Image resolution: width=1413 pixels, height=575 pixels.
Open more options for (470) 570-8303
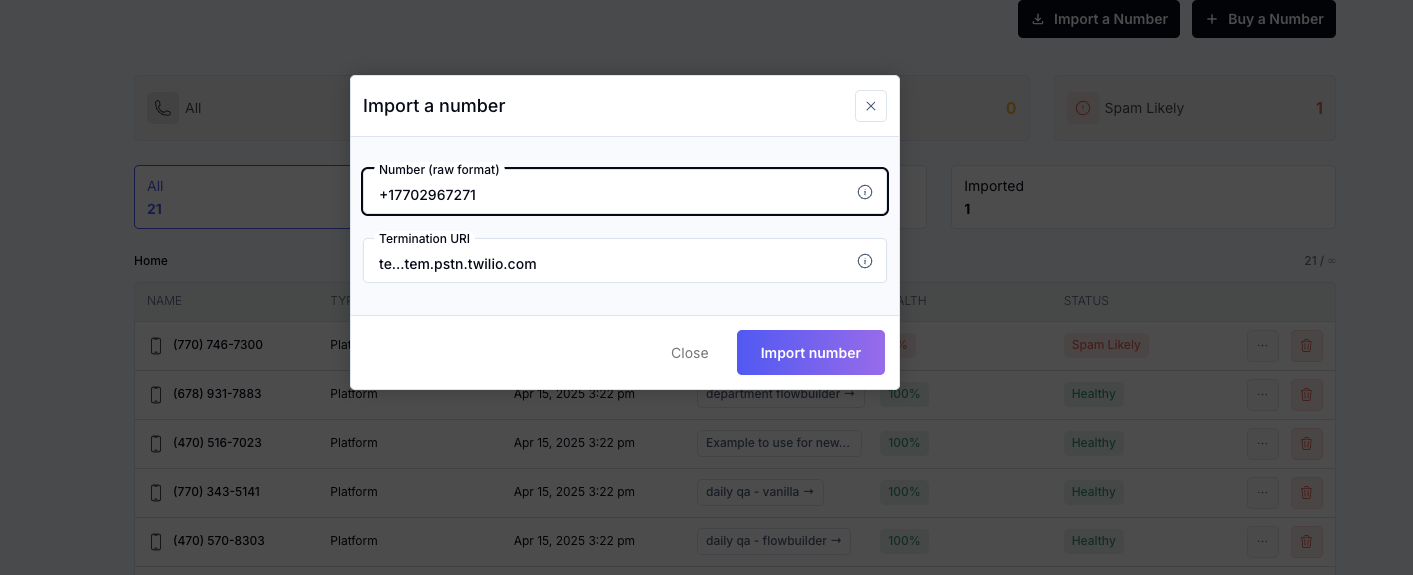point(1262,542)
